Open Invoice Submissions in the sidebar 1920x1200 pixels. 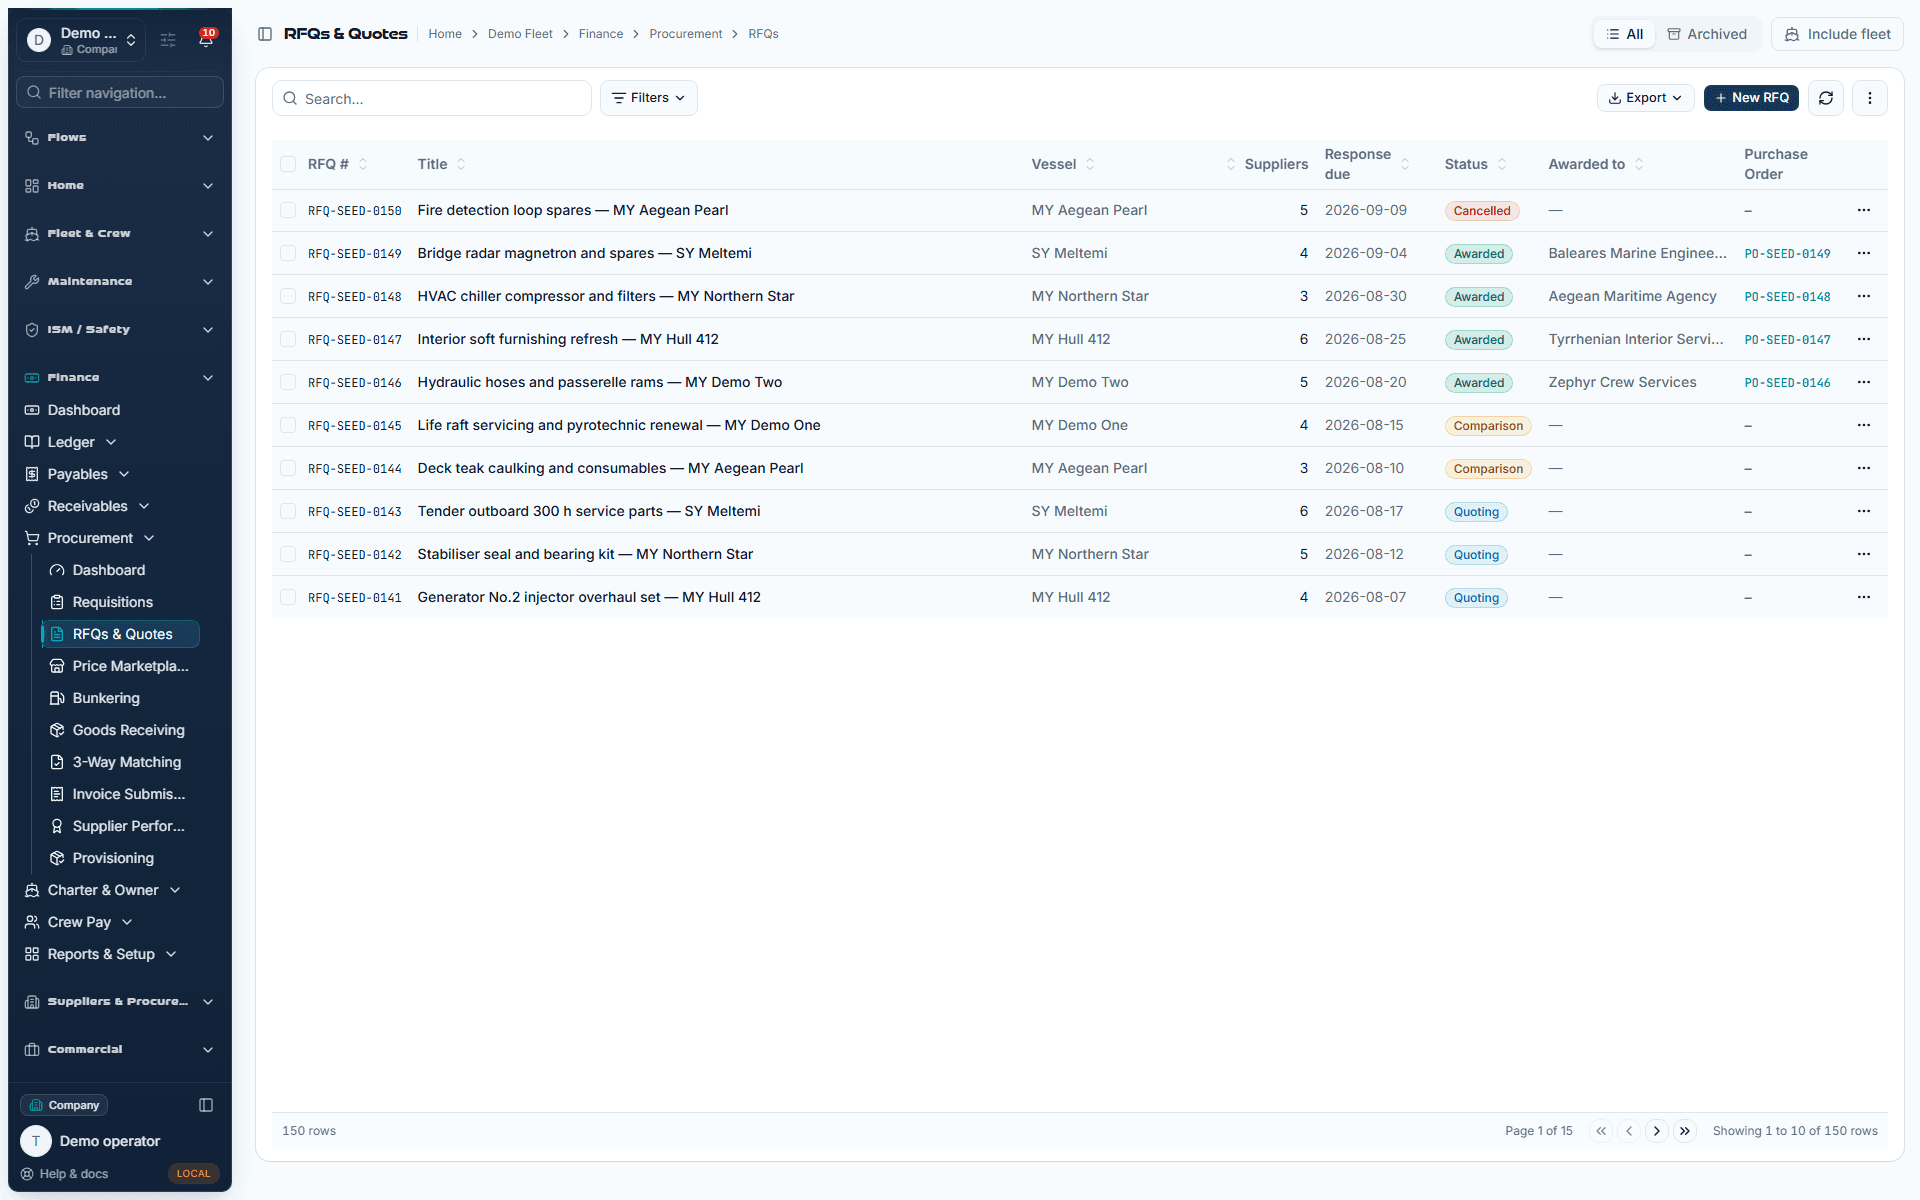tap(120, 794)
